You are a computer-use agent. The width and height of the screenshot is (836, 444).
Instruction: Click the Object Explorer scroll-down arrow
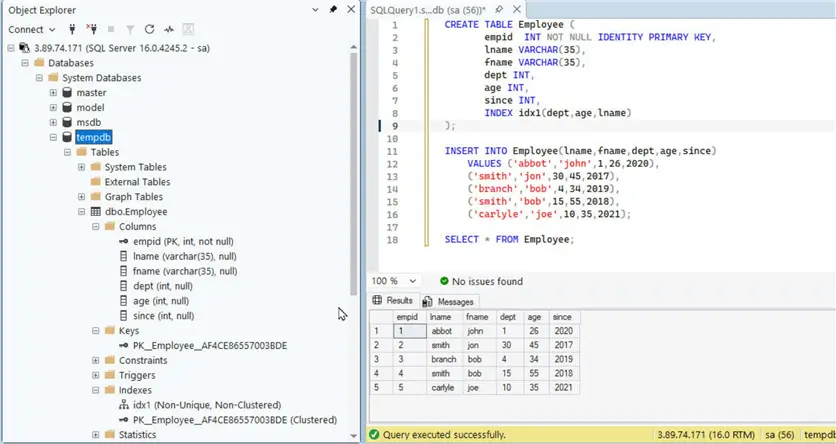click(x=353, y=436)
